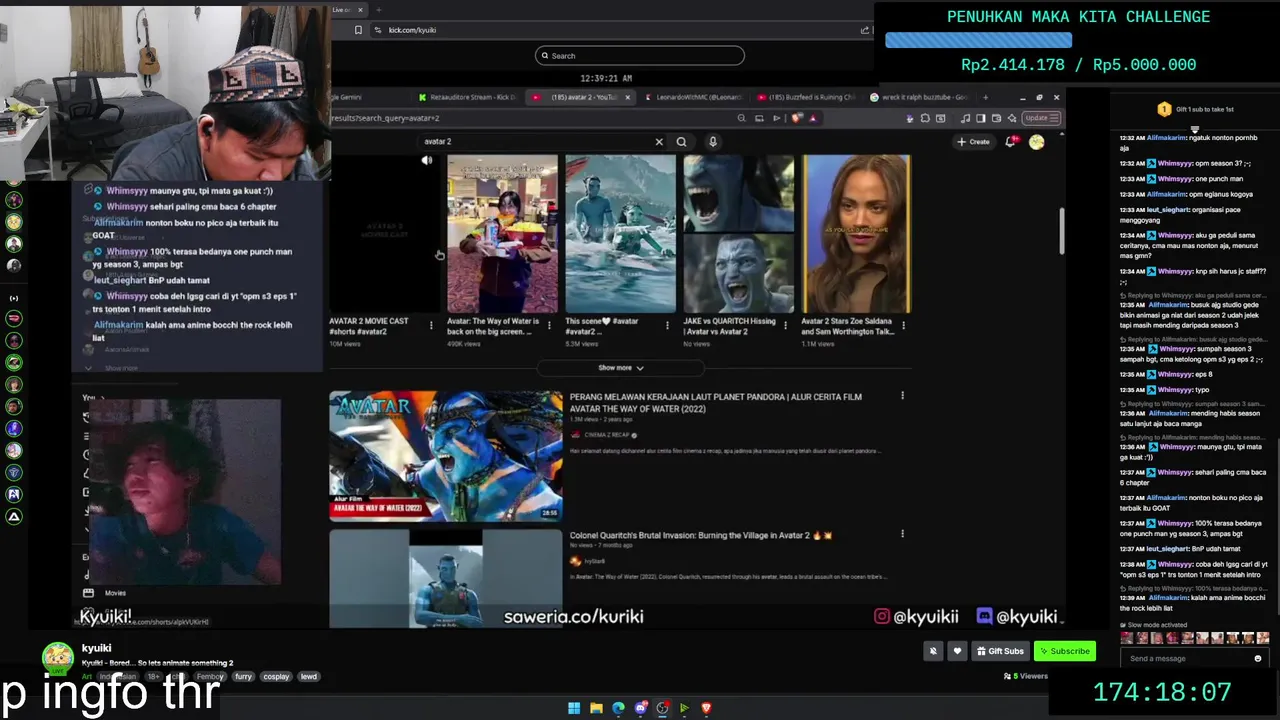Click the Kick search field
This screenshot has height=720, width=1280.
640,56
